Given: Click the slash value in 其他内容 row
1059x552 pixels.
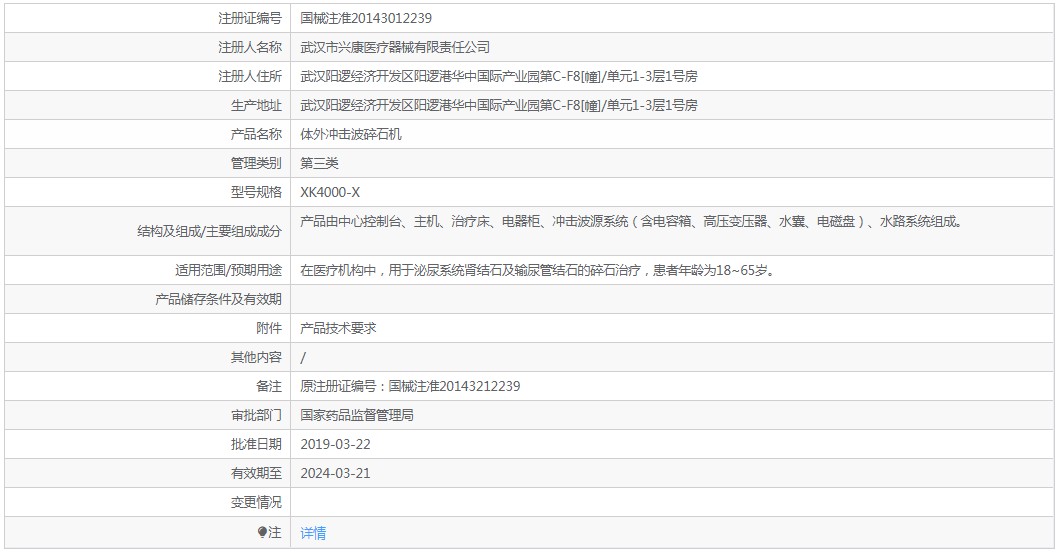Looking at the screenshot, I should coord(303,357).
